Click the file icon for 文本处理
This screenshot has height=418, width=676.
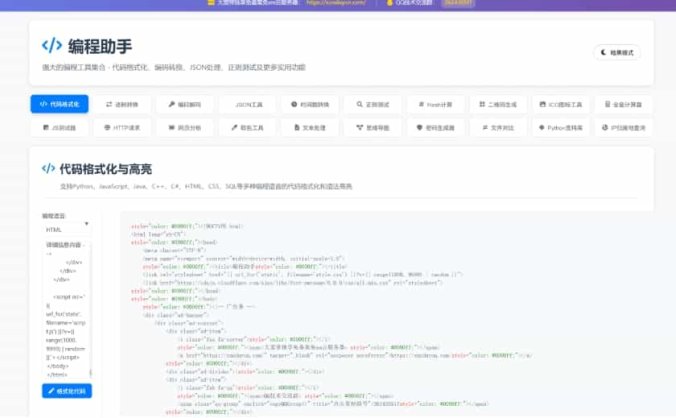(297, 128)
